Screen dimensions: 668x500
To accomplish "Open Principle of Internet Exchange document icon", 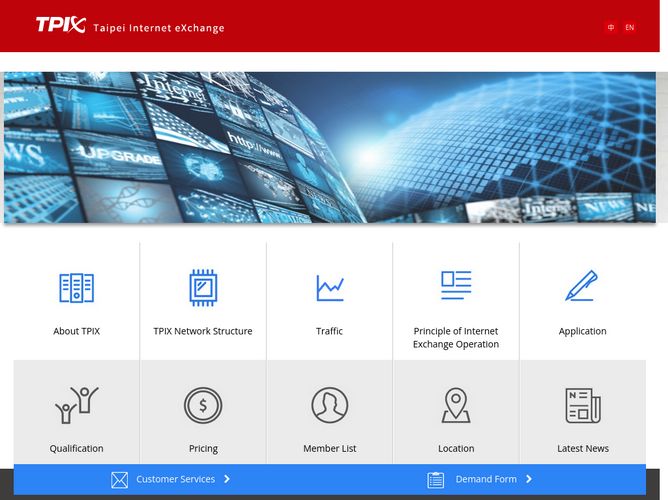I will coord(456,285).
